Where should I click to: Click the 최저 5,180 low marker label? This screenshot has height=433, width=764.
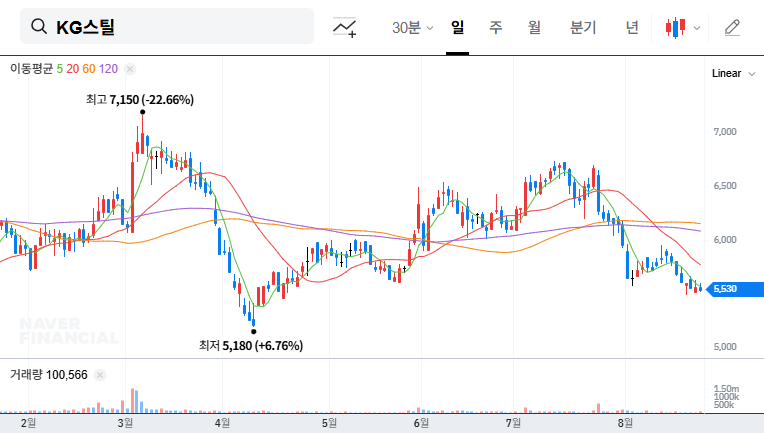[x=251, y=346]
